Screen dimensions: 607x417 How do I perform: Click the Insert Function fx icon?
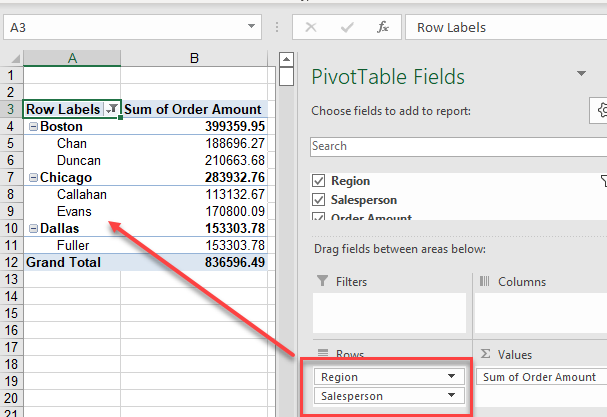click(x=382, y=28)
